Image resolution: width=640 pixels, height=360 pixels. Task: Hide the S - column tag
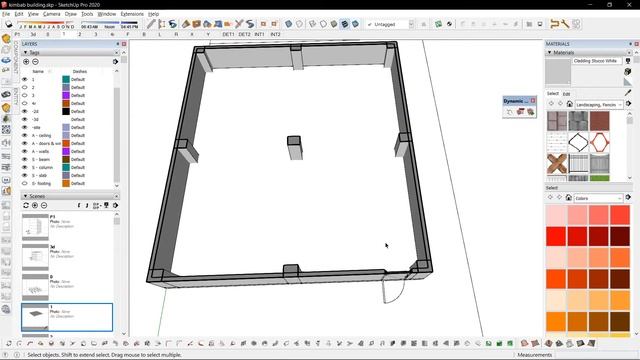coord(24,167)
